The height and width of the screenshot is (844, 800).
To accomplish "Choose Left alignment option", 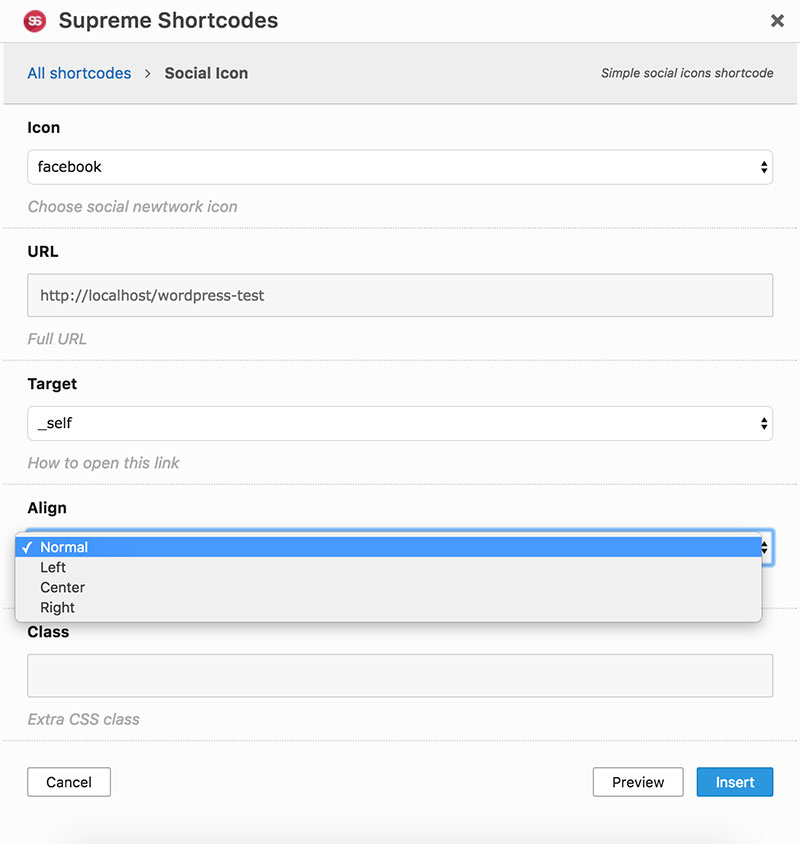I will click(x=53, y=567).
